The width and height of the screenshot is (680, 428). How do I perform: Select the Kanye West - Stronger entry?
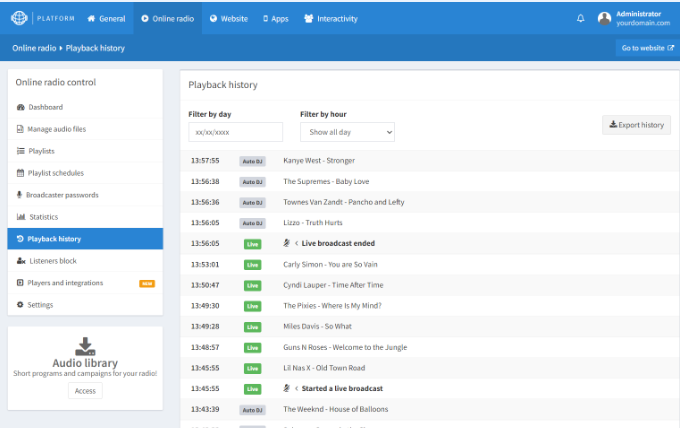[x=319, y=160]
